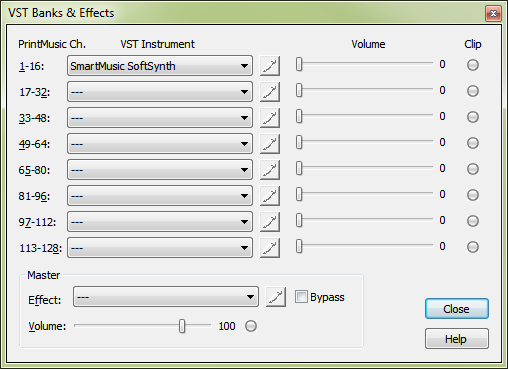Expand the SmartMusic SoftSynth instrument dropdown

(x=160, y=66)
